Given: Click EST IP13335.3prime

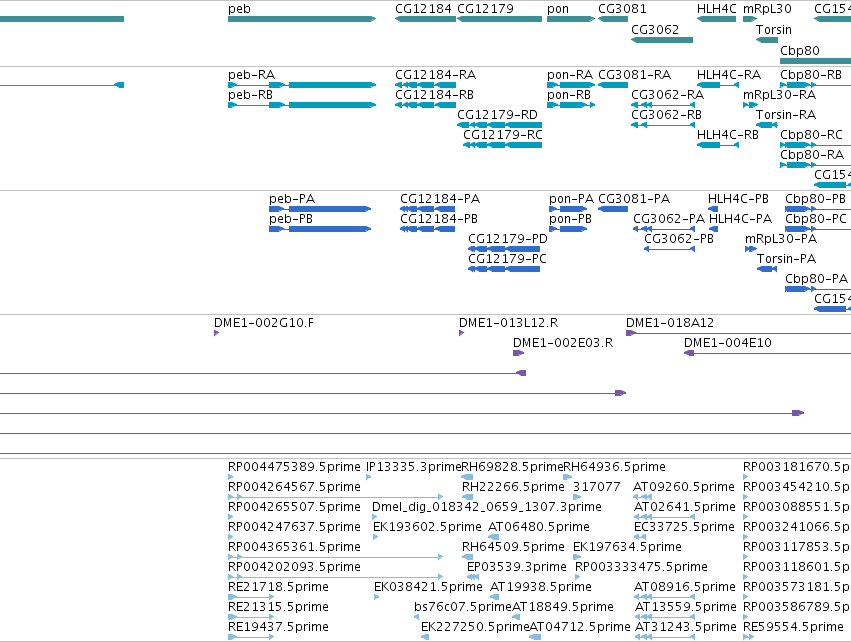Looking at the screenshot, I should pyautogui.click(x=369, y=477).
